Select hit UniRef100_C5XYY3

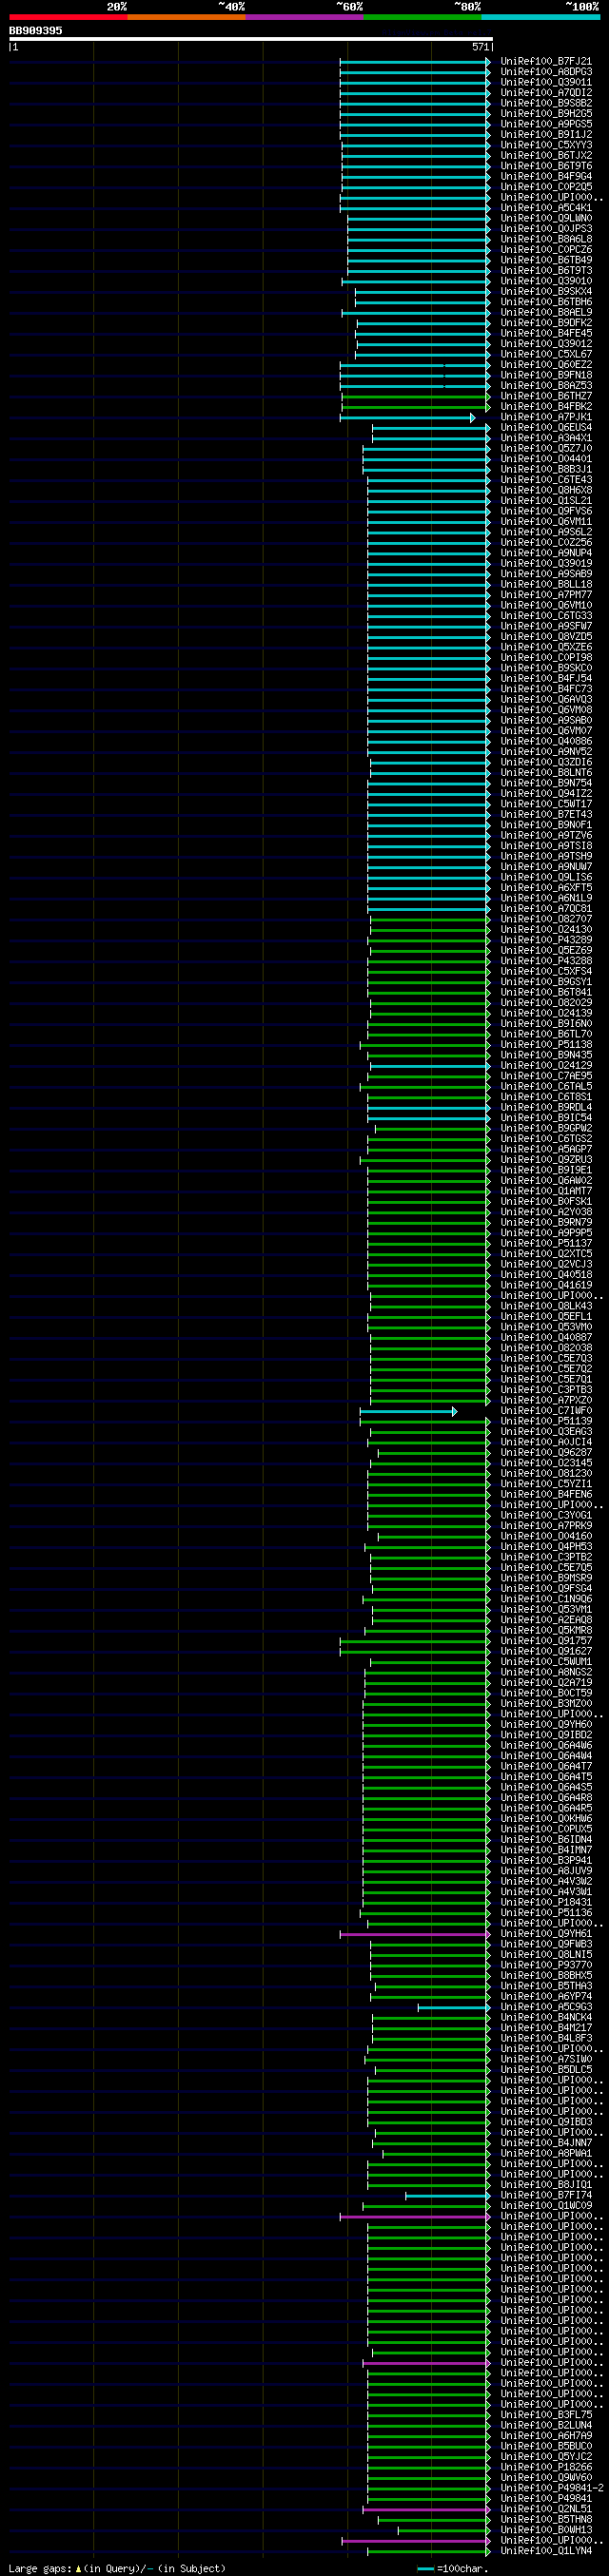[546, 145]
